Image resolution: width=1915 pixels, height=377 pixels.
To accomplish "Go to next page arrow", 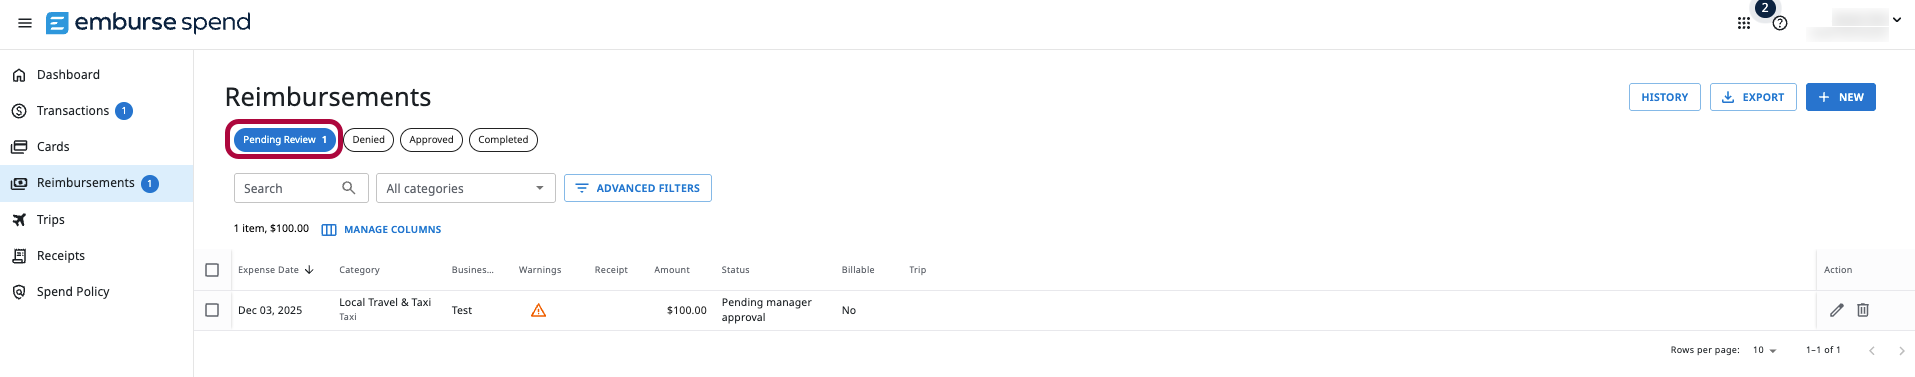I will coord(1901,350).
